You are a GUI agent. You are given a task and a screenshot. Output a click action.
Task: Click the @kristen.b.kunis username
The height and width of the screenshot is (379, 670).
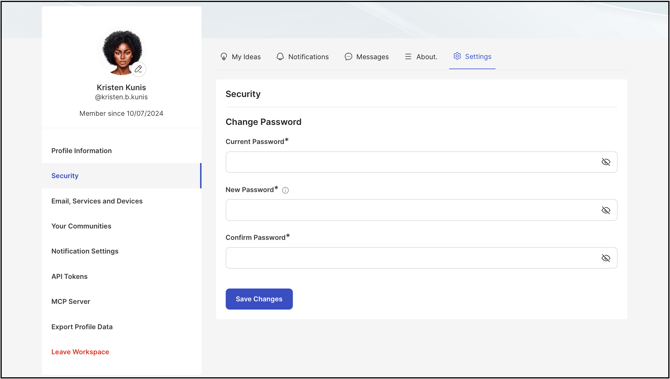pyautogui.click(x=121, y=97)
